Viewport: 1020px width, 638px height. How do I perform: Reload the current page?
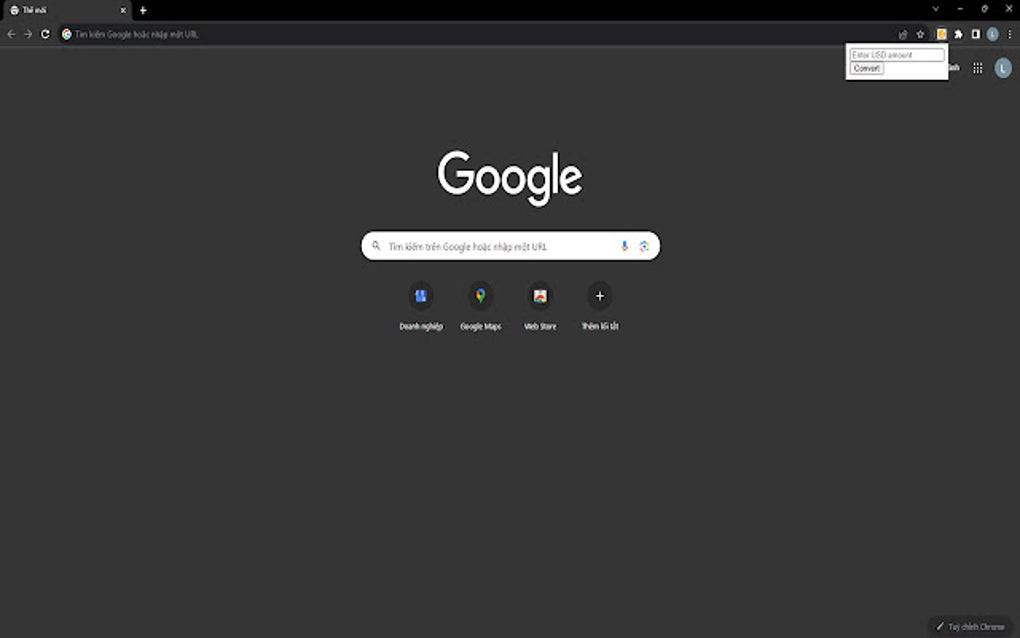coord(46,34)
